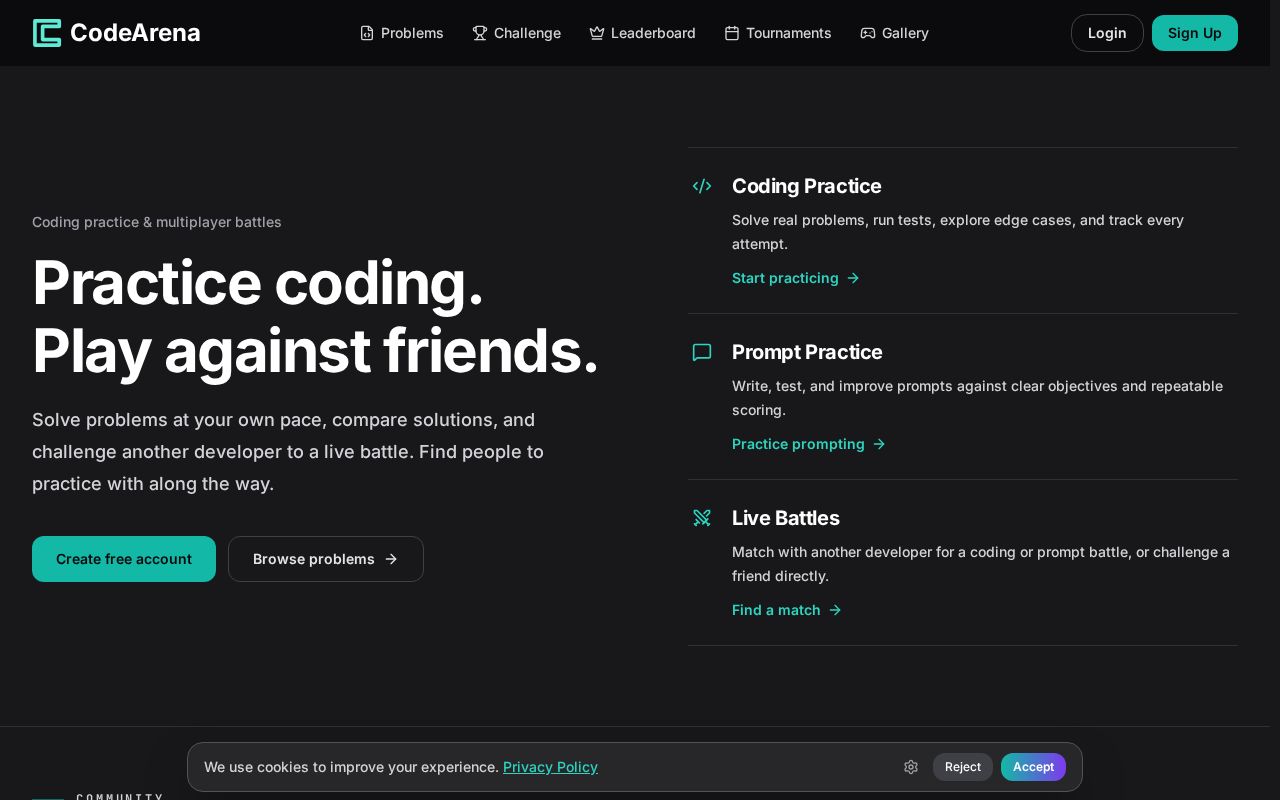This screenshot has width=1280, height=800.
Task: Click the Coding Practice heading
Action: click(806, 186)
